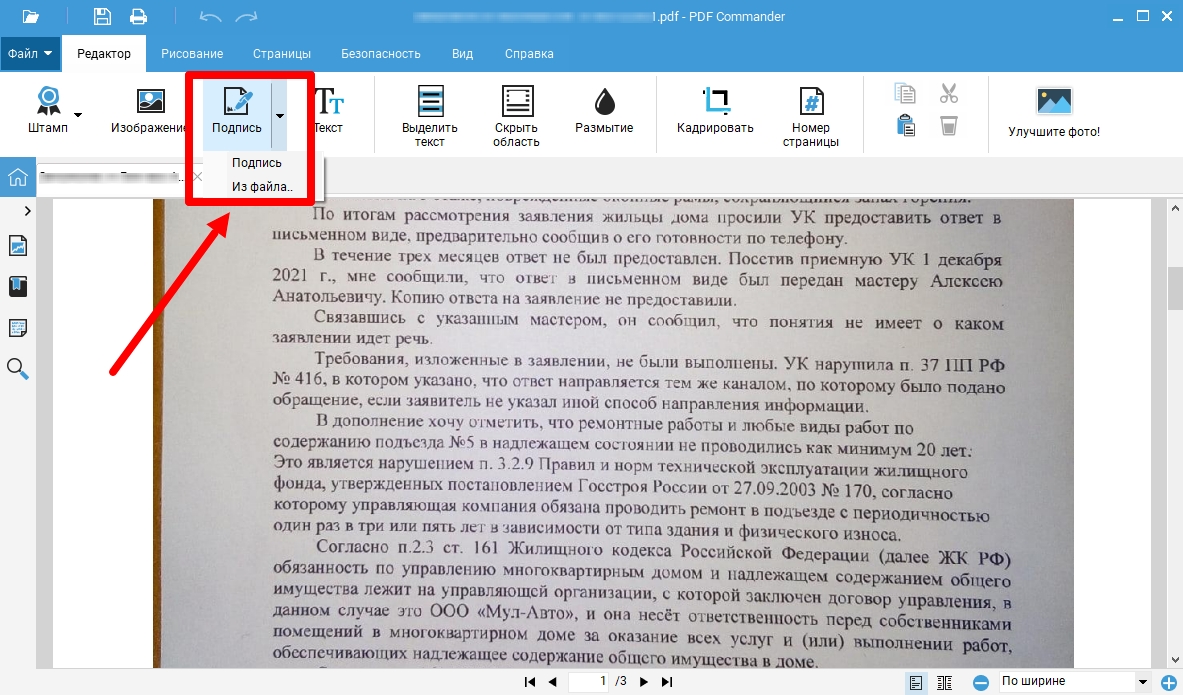Switch to two-page view mode
The image size is (1183, 695).
tap(945, 682)
